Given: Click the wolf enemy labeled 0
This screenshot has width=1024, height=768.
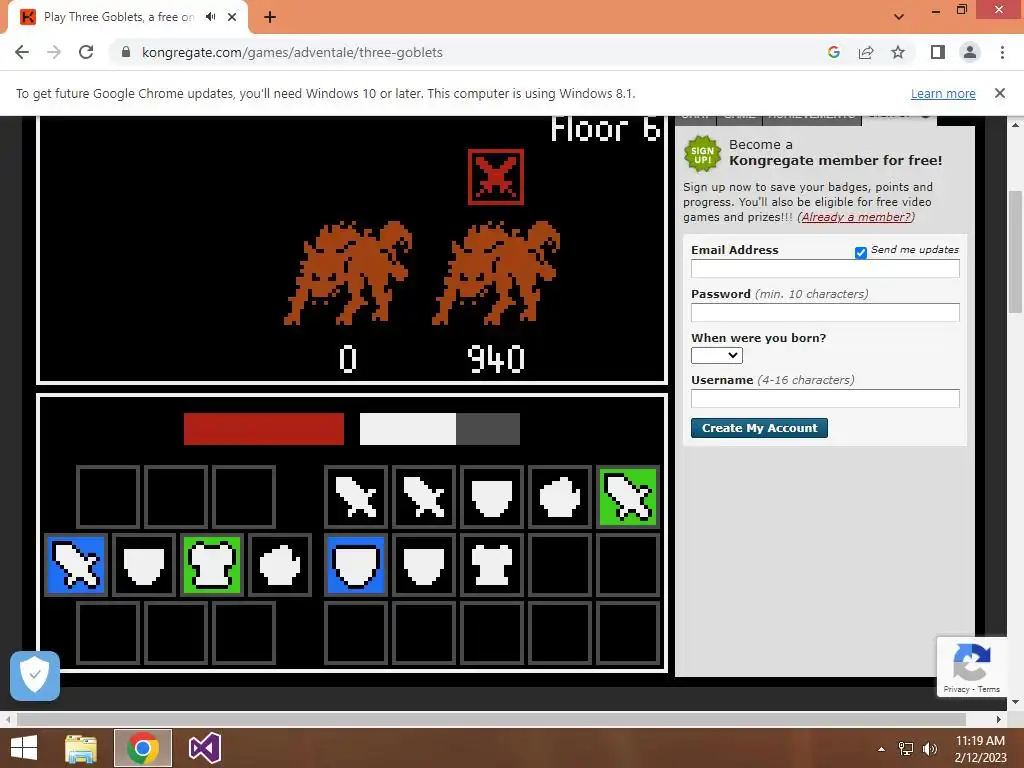Looking at the screenshot, I should tap(348, 273).
